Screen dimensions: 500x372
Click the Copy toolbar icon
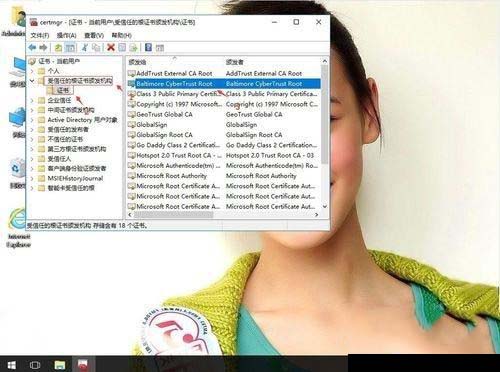tap(96, 48)
